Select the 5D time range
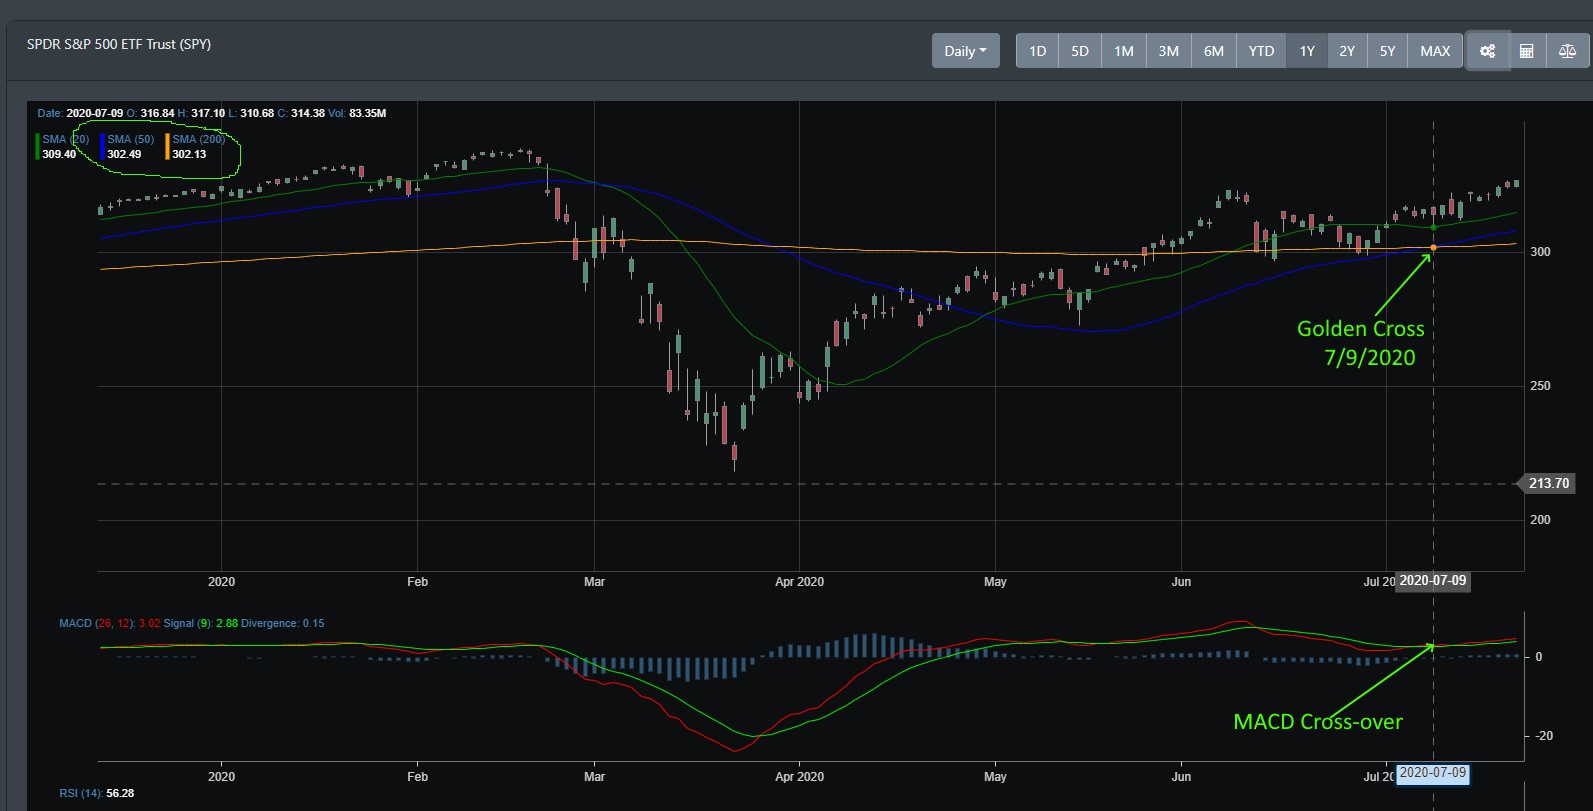 [1080, 51]
